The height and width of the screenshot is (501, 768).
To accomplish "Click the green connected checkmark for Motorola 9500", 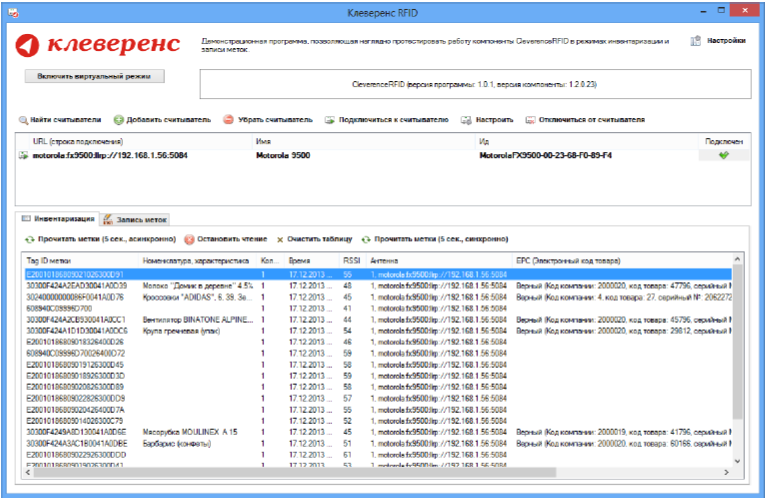I will pos(723,155).
